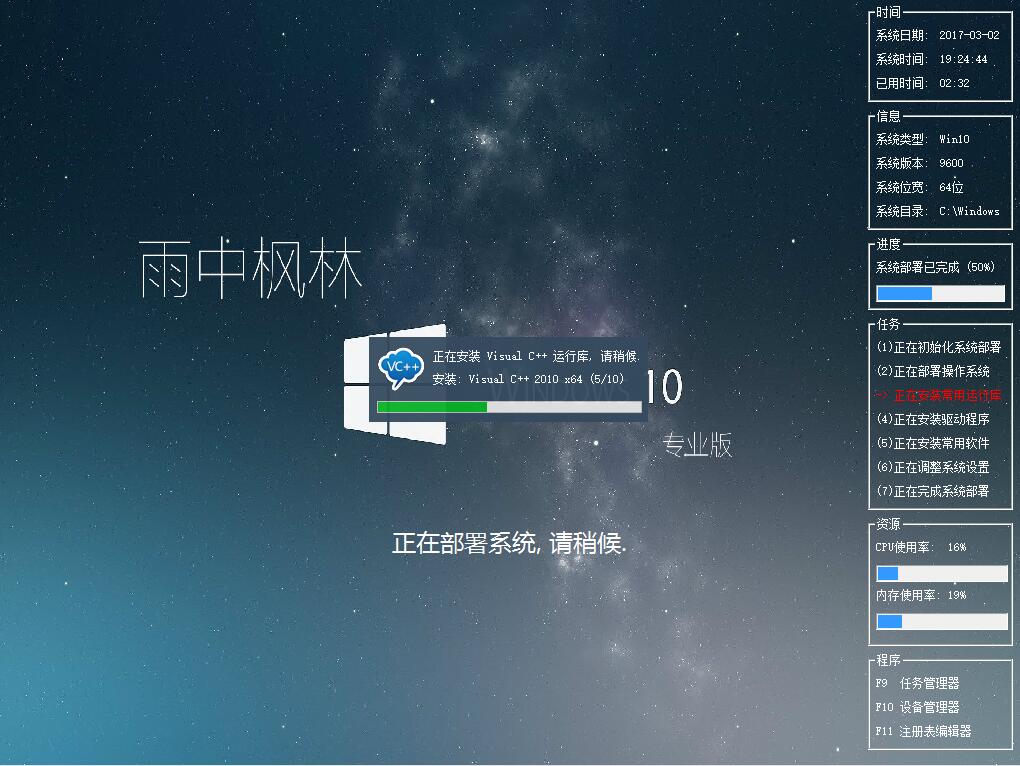Viewport: 1020px width, 766px height.
Task: Click the 时间 panel header
Action: point(888,12)
